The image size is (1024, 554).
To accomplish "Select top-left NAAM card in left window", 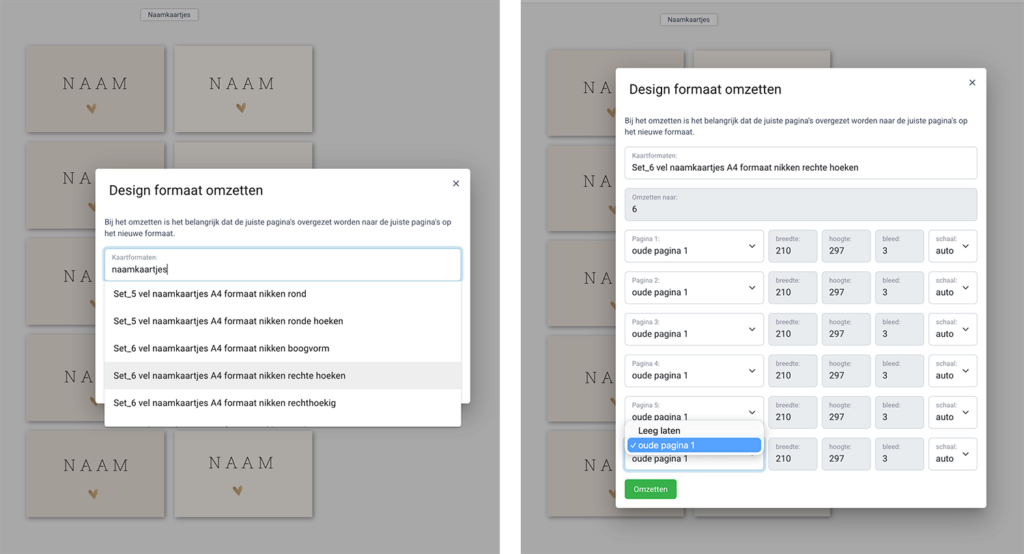I will coord(95,89).
